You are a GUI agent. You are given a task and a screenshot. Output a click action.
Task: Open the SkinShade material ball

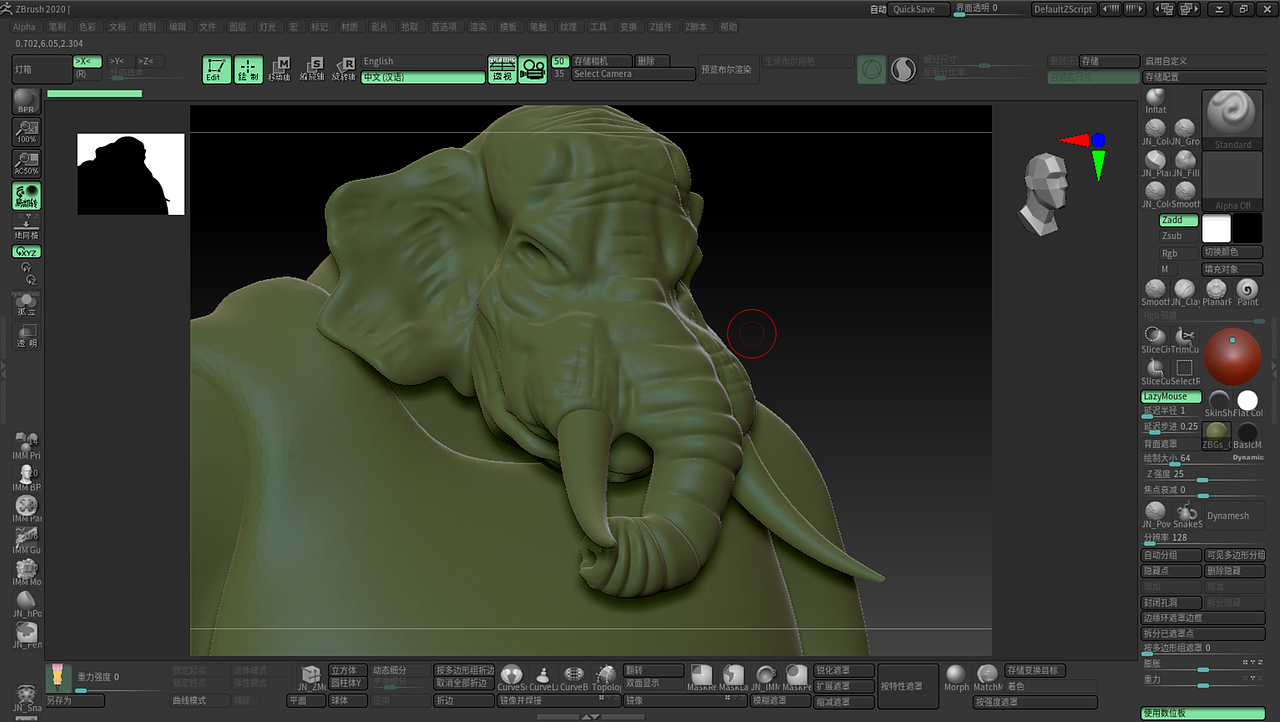pos(1220,399)
